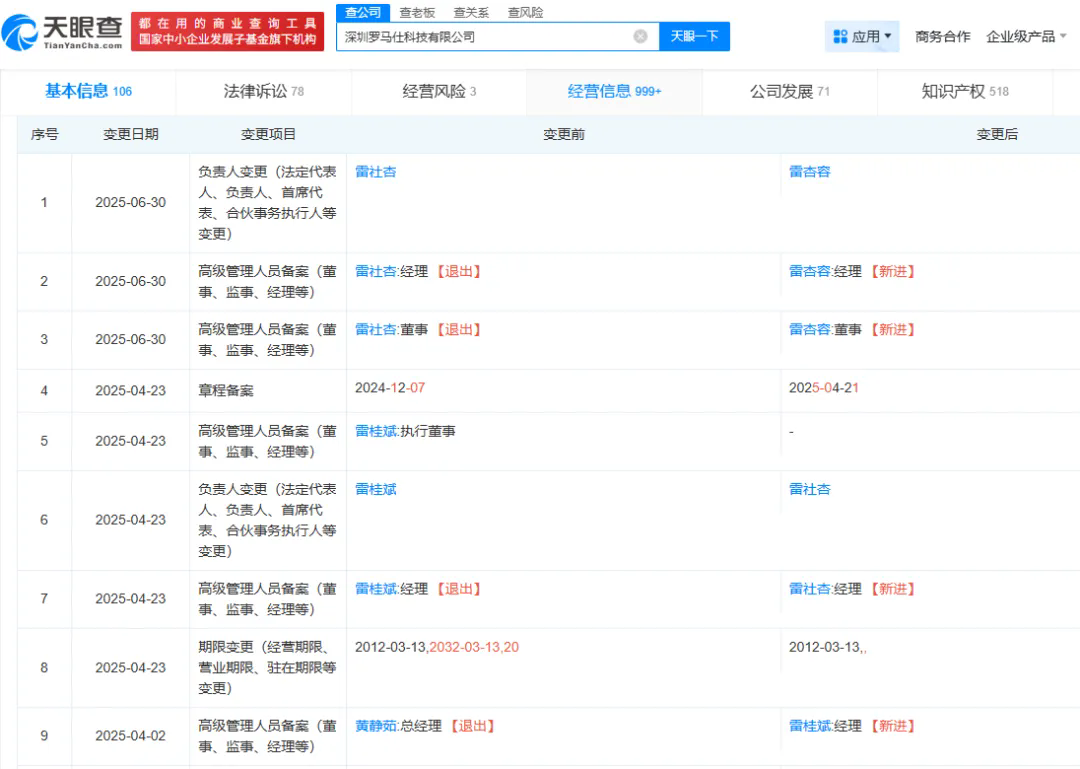The image size is (1080, 769).
Task: Click the clear (X) icon inside the search box
Action: (640, 36)
